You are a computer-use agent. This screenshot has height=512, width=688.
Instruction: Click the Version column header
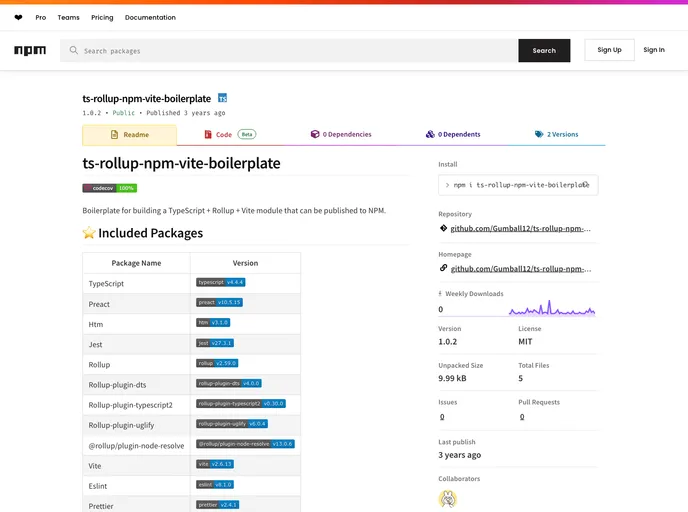pos(245,263)
